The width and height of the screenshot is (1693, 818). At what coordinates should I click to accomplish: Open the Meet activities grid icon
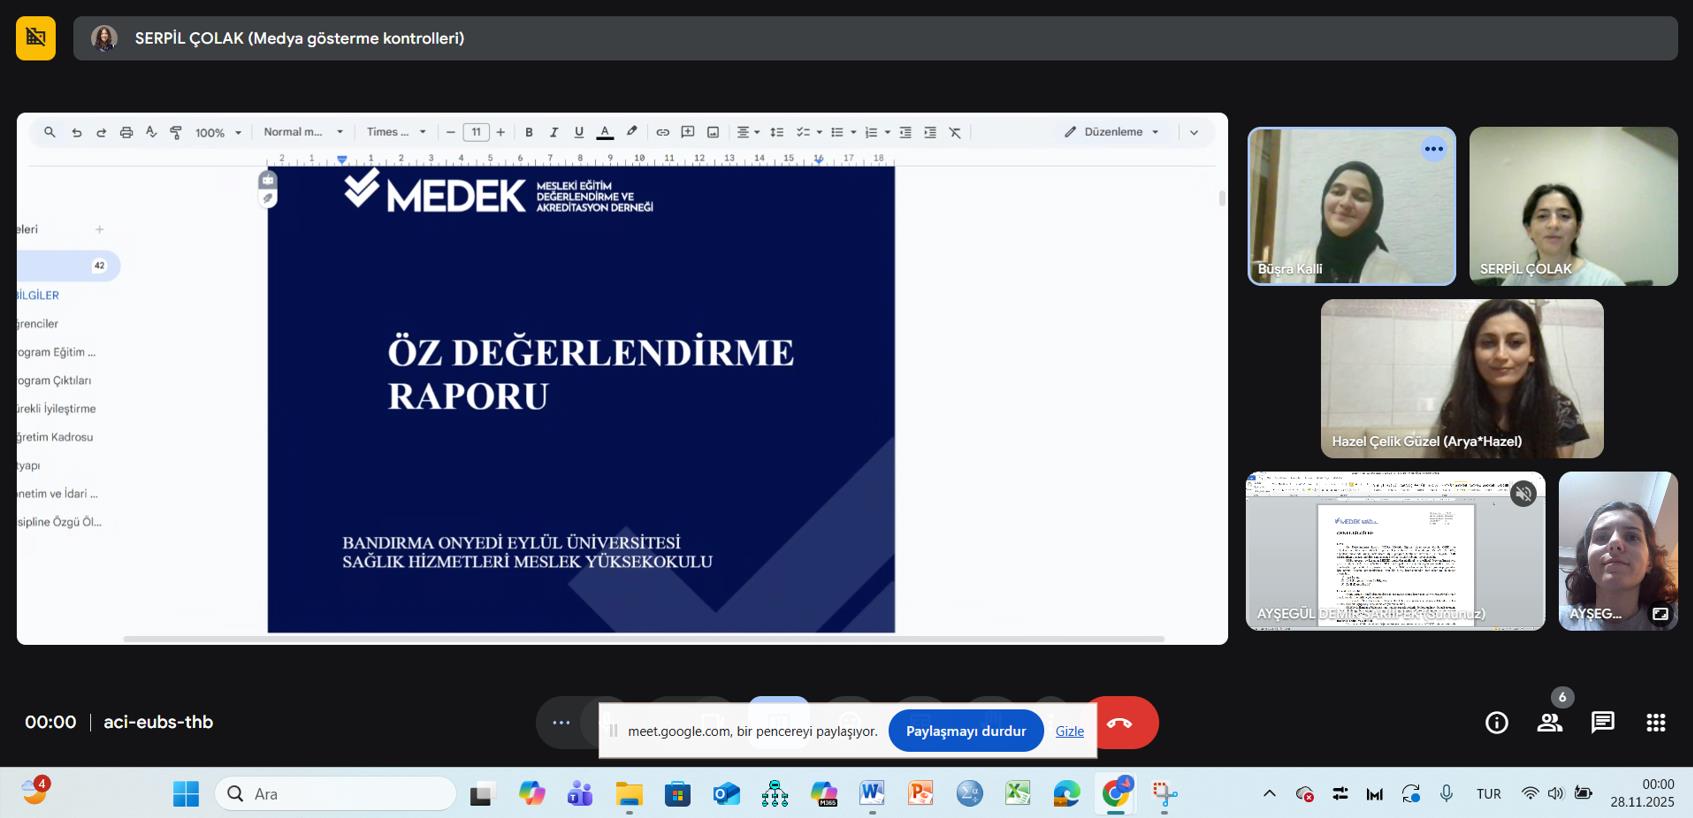(1655, 722)
